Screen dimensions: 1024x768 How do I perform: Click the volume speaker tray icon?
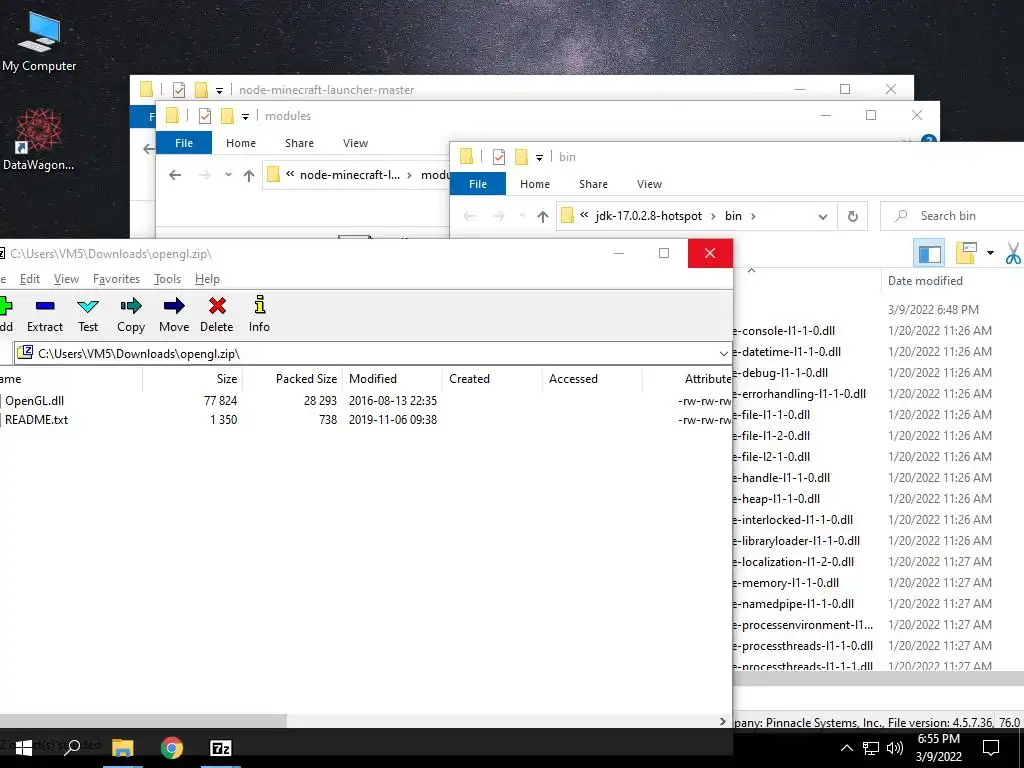[895, 748]
